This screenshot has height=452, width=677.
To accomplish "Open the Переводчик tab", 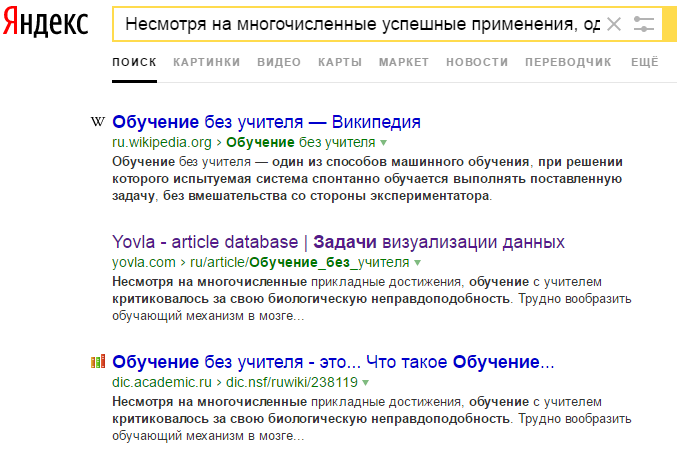I will [x=568, y=62].
